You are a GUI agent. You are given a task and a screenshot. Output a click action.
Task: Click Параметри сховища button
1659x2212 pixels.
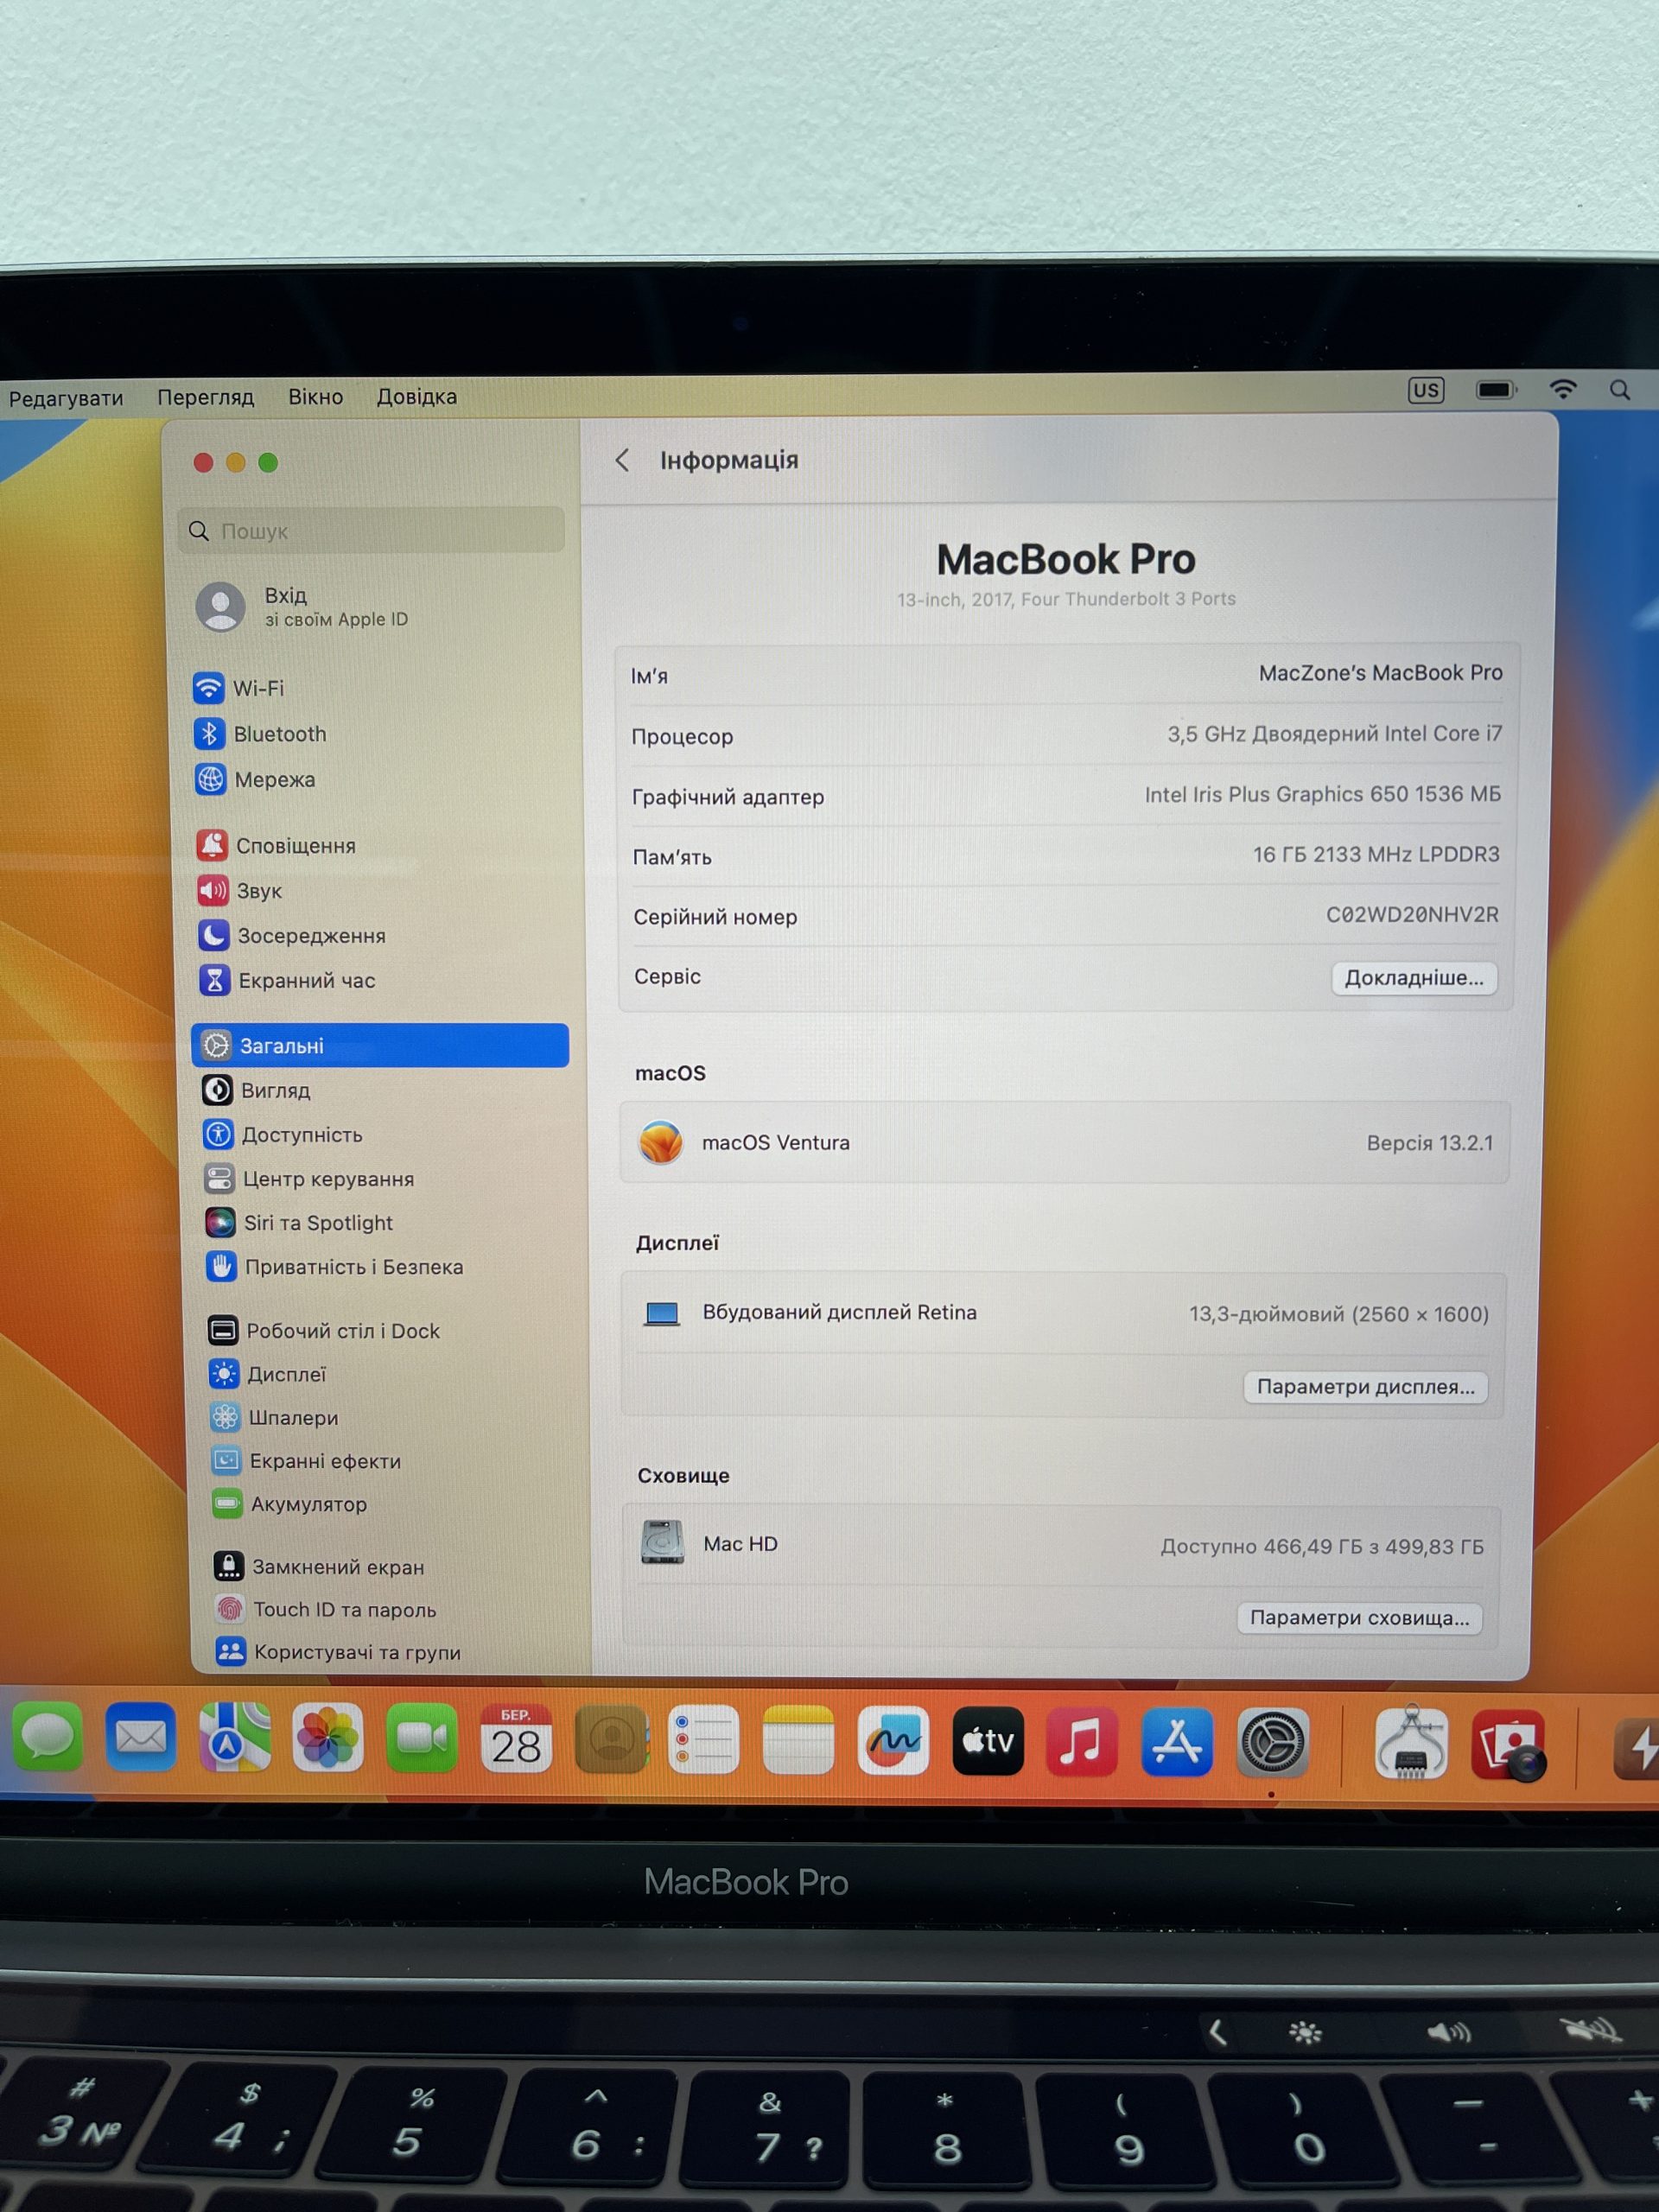coord(1360,1618)
